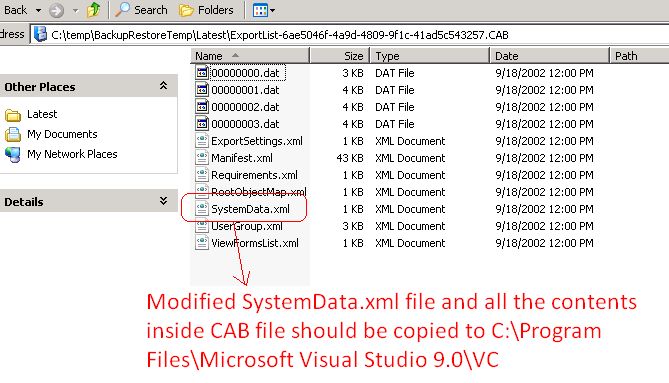This screenshot has width=669, height=383.
Task: Open the Forward history dropdown arrow
Action: (x=76, y=10)
